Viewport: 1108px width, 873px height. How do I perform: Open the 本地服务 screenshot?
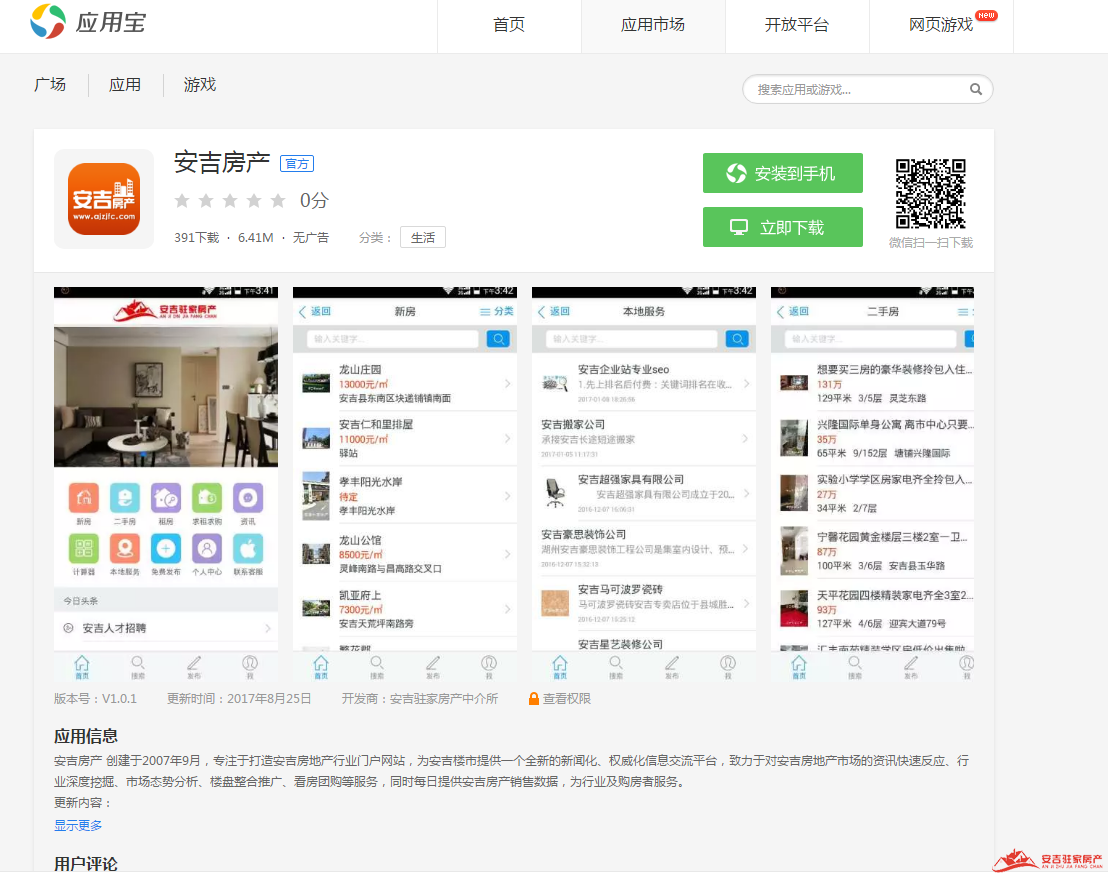pyautogui.click(x=644, y=484)
